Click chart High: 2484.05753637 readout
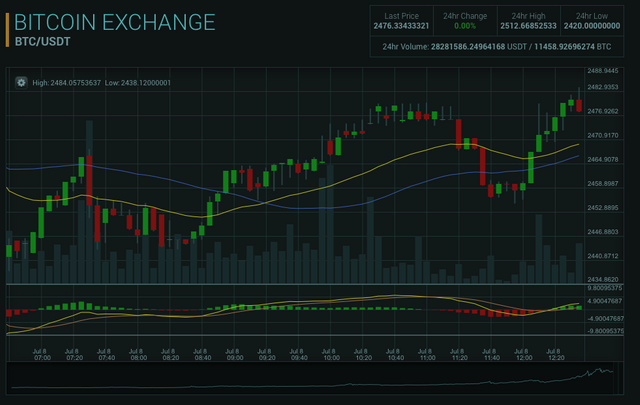Screen dimensions: 640x405 pyautogui.click(x=67, y=83)
